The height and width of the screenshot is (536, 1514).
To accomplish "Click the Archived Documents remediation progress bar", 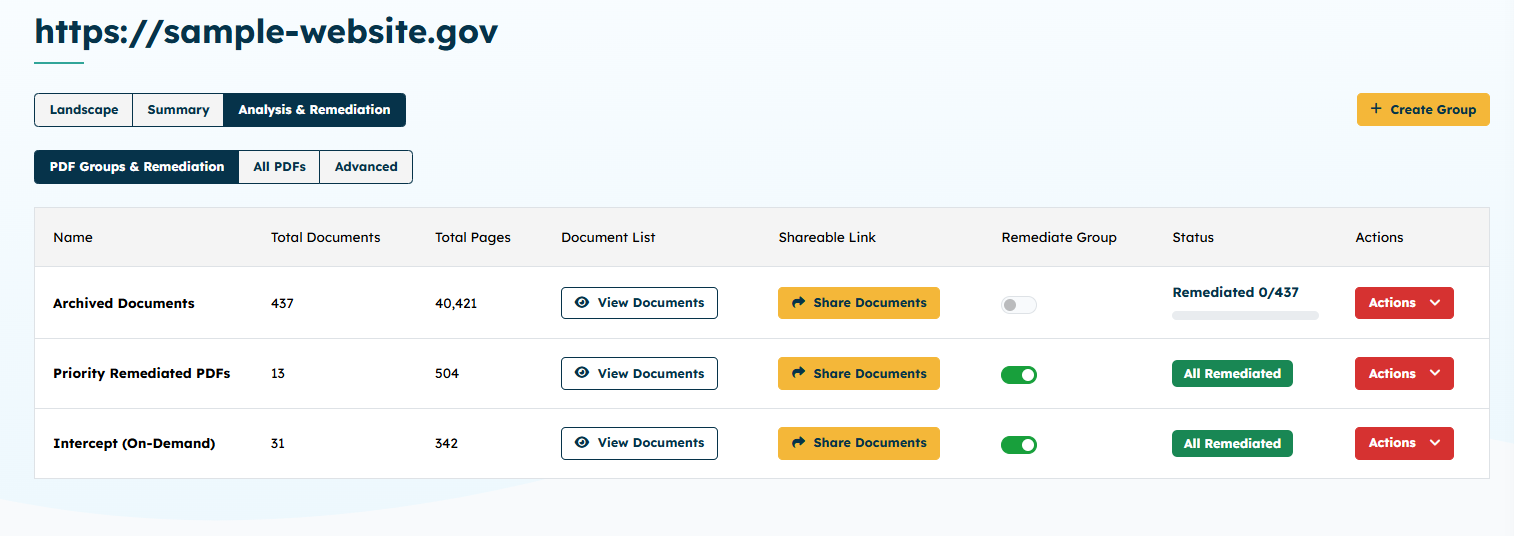I will tap(1245, 315).
